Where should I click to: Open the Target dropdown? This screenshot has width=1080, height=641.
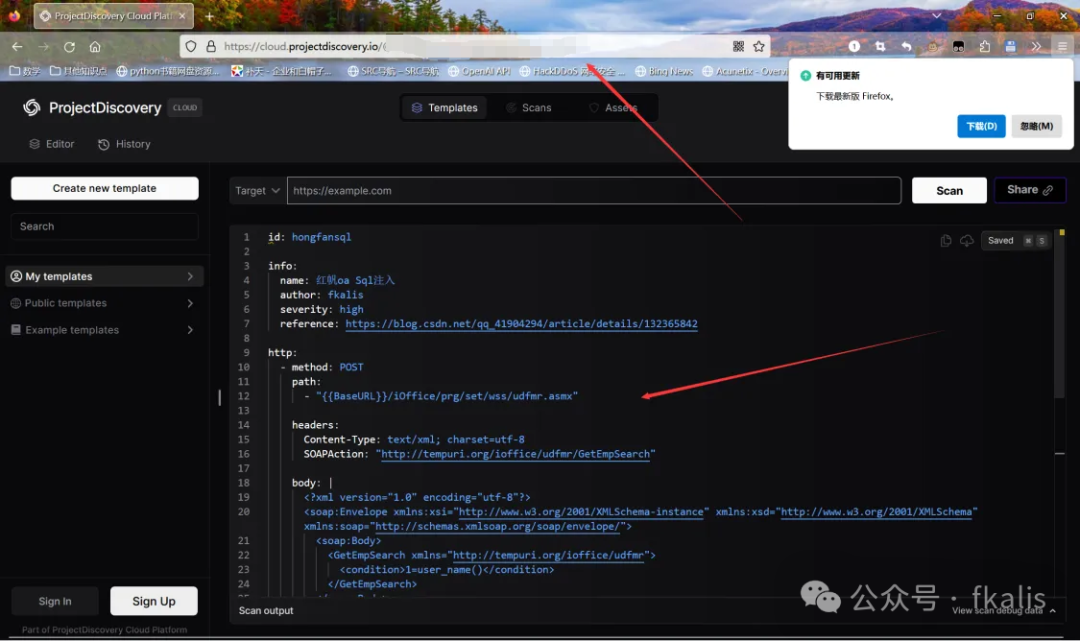258,191
